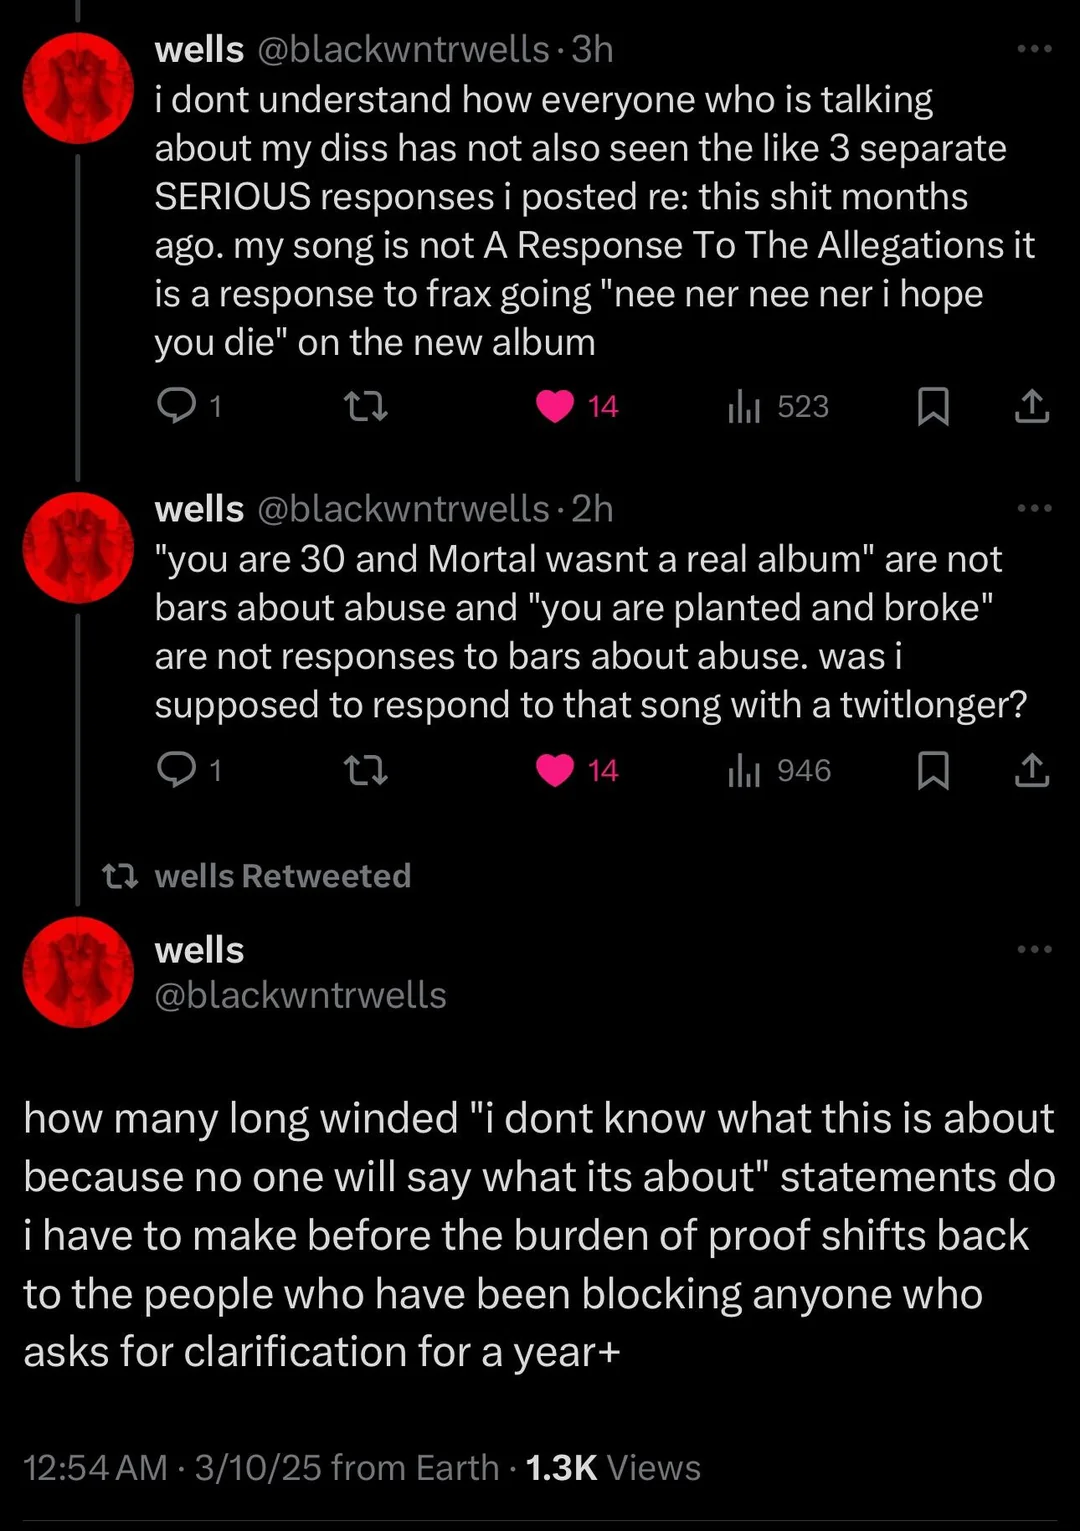Open the avatar on the 3h tweet

78,88
